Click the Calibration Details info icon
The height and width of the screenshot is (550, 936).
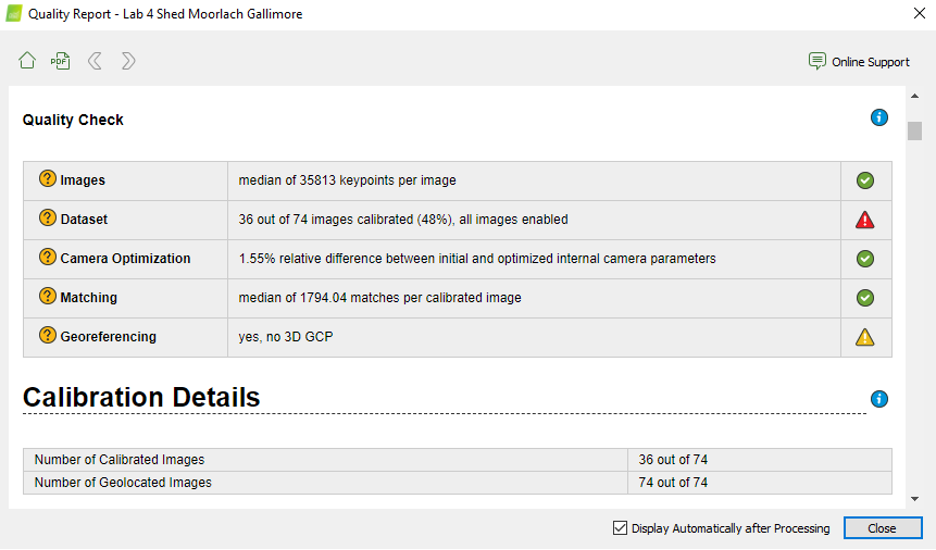879,399
